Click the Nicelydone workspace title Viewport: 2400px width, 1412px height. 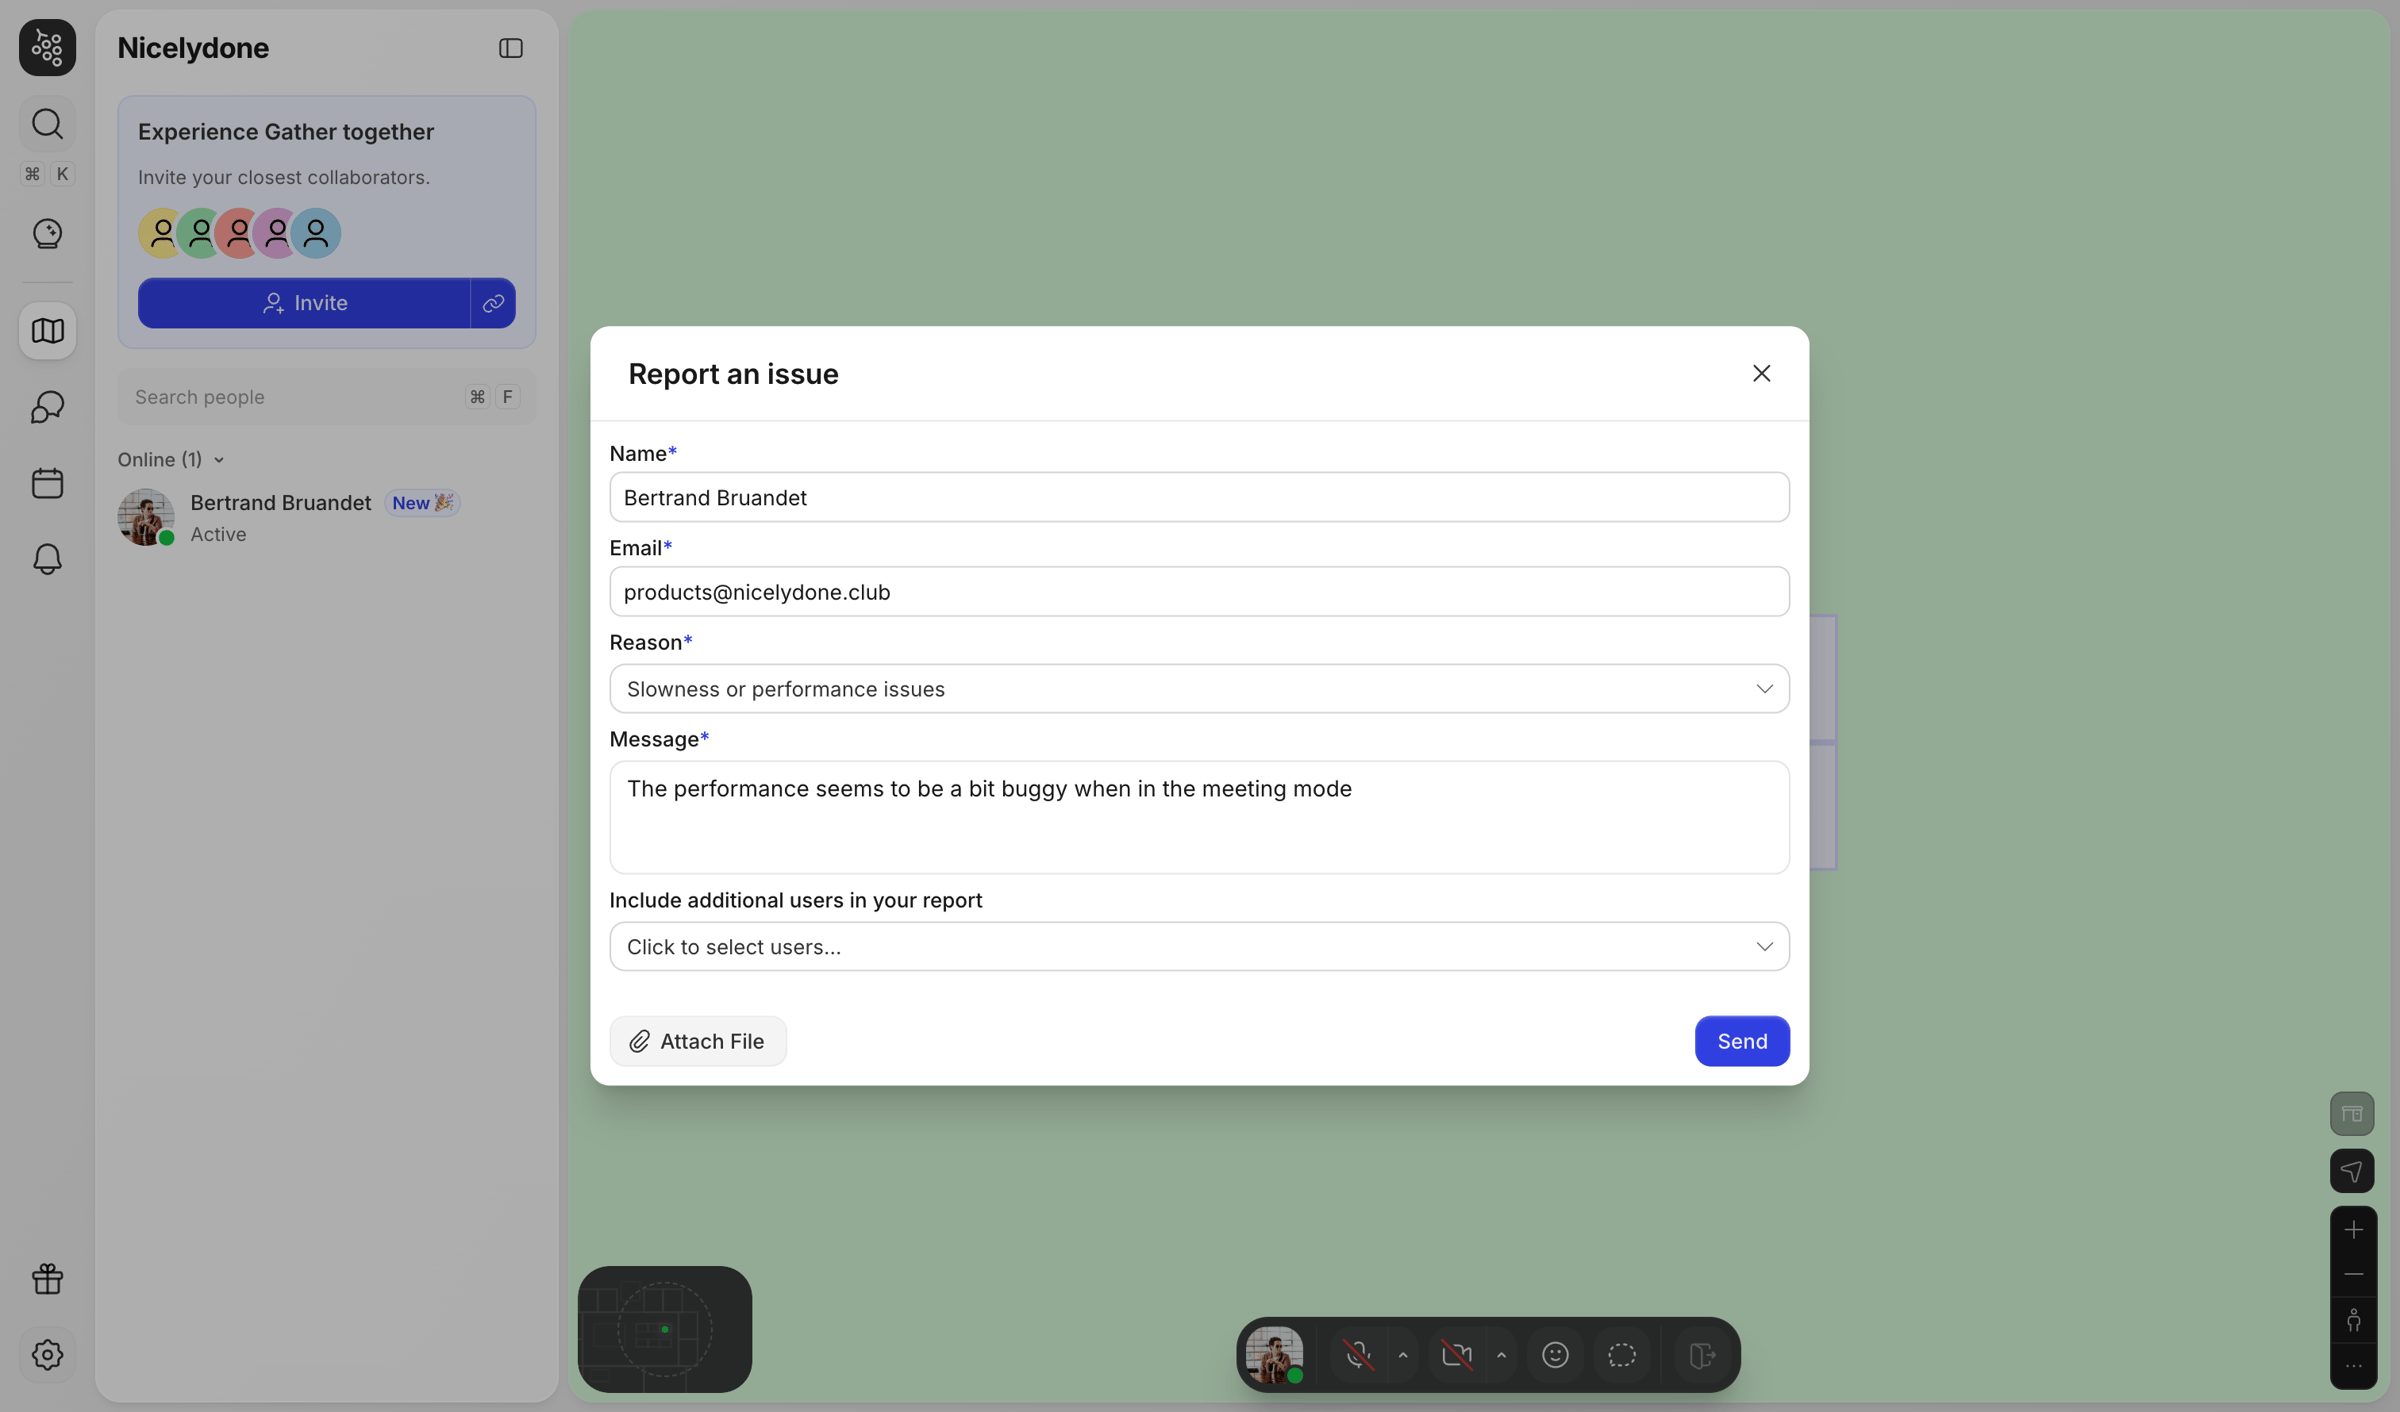pos(193,48)
